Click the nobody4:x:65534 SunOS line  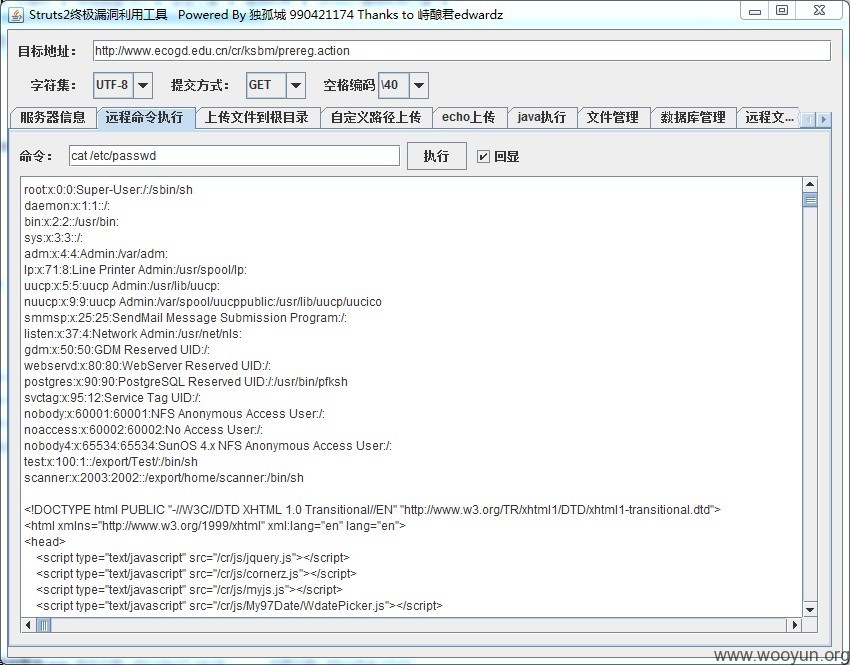click(x=208, y=446)
